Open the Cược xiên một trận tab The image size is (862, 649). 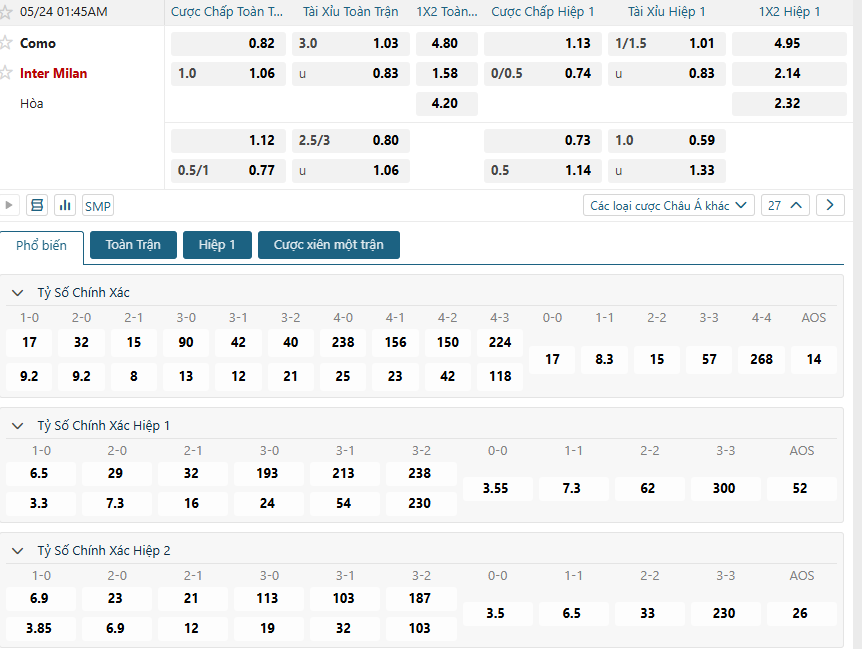[328, 245]
